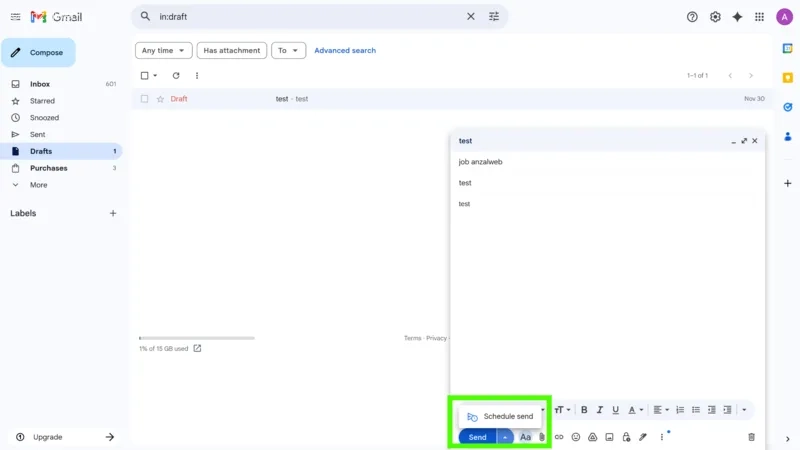Insert a photo into the email

click(609, 437)
